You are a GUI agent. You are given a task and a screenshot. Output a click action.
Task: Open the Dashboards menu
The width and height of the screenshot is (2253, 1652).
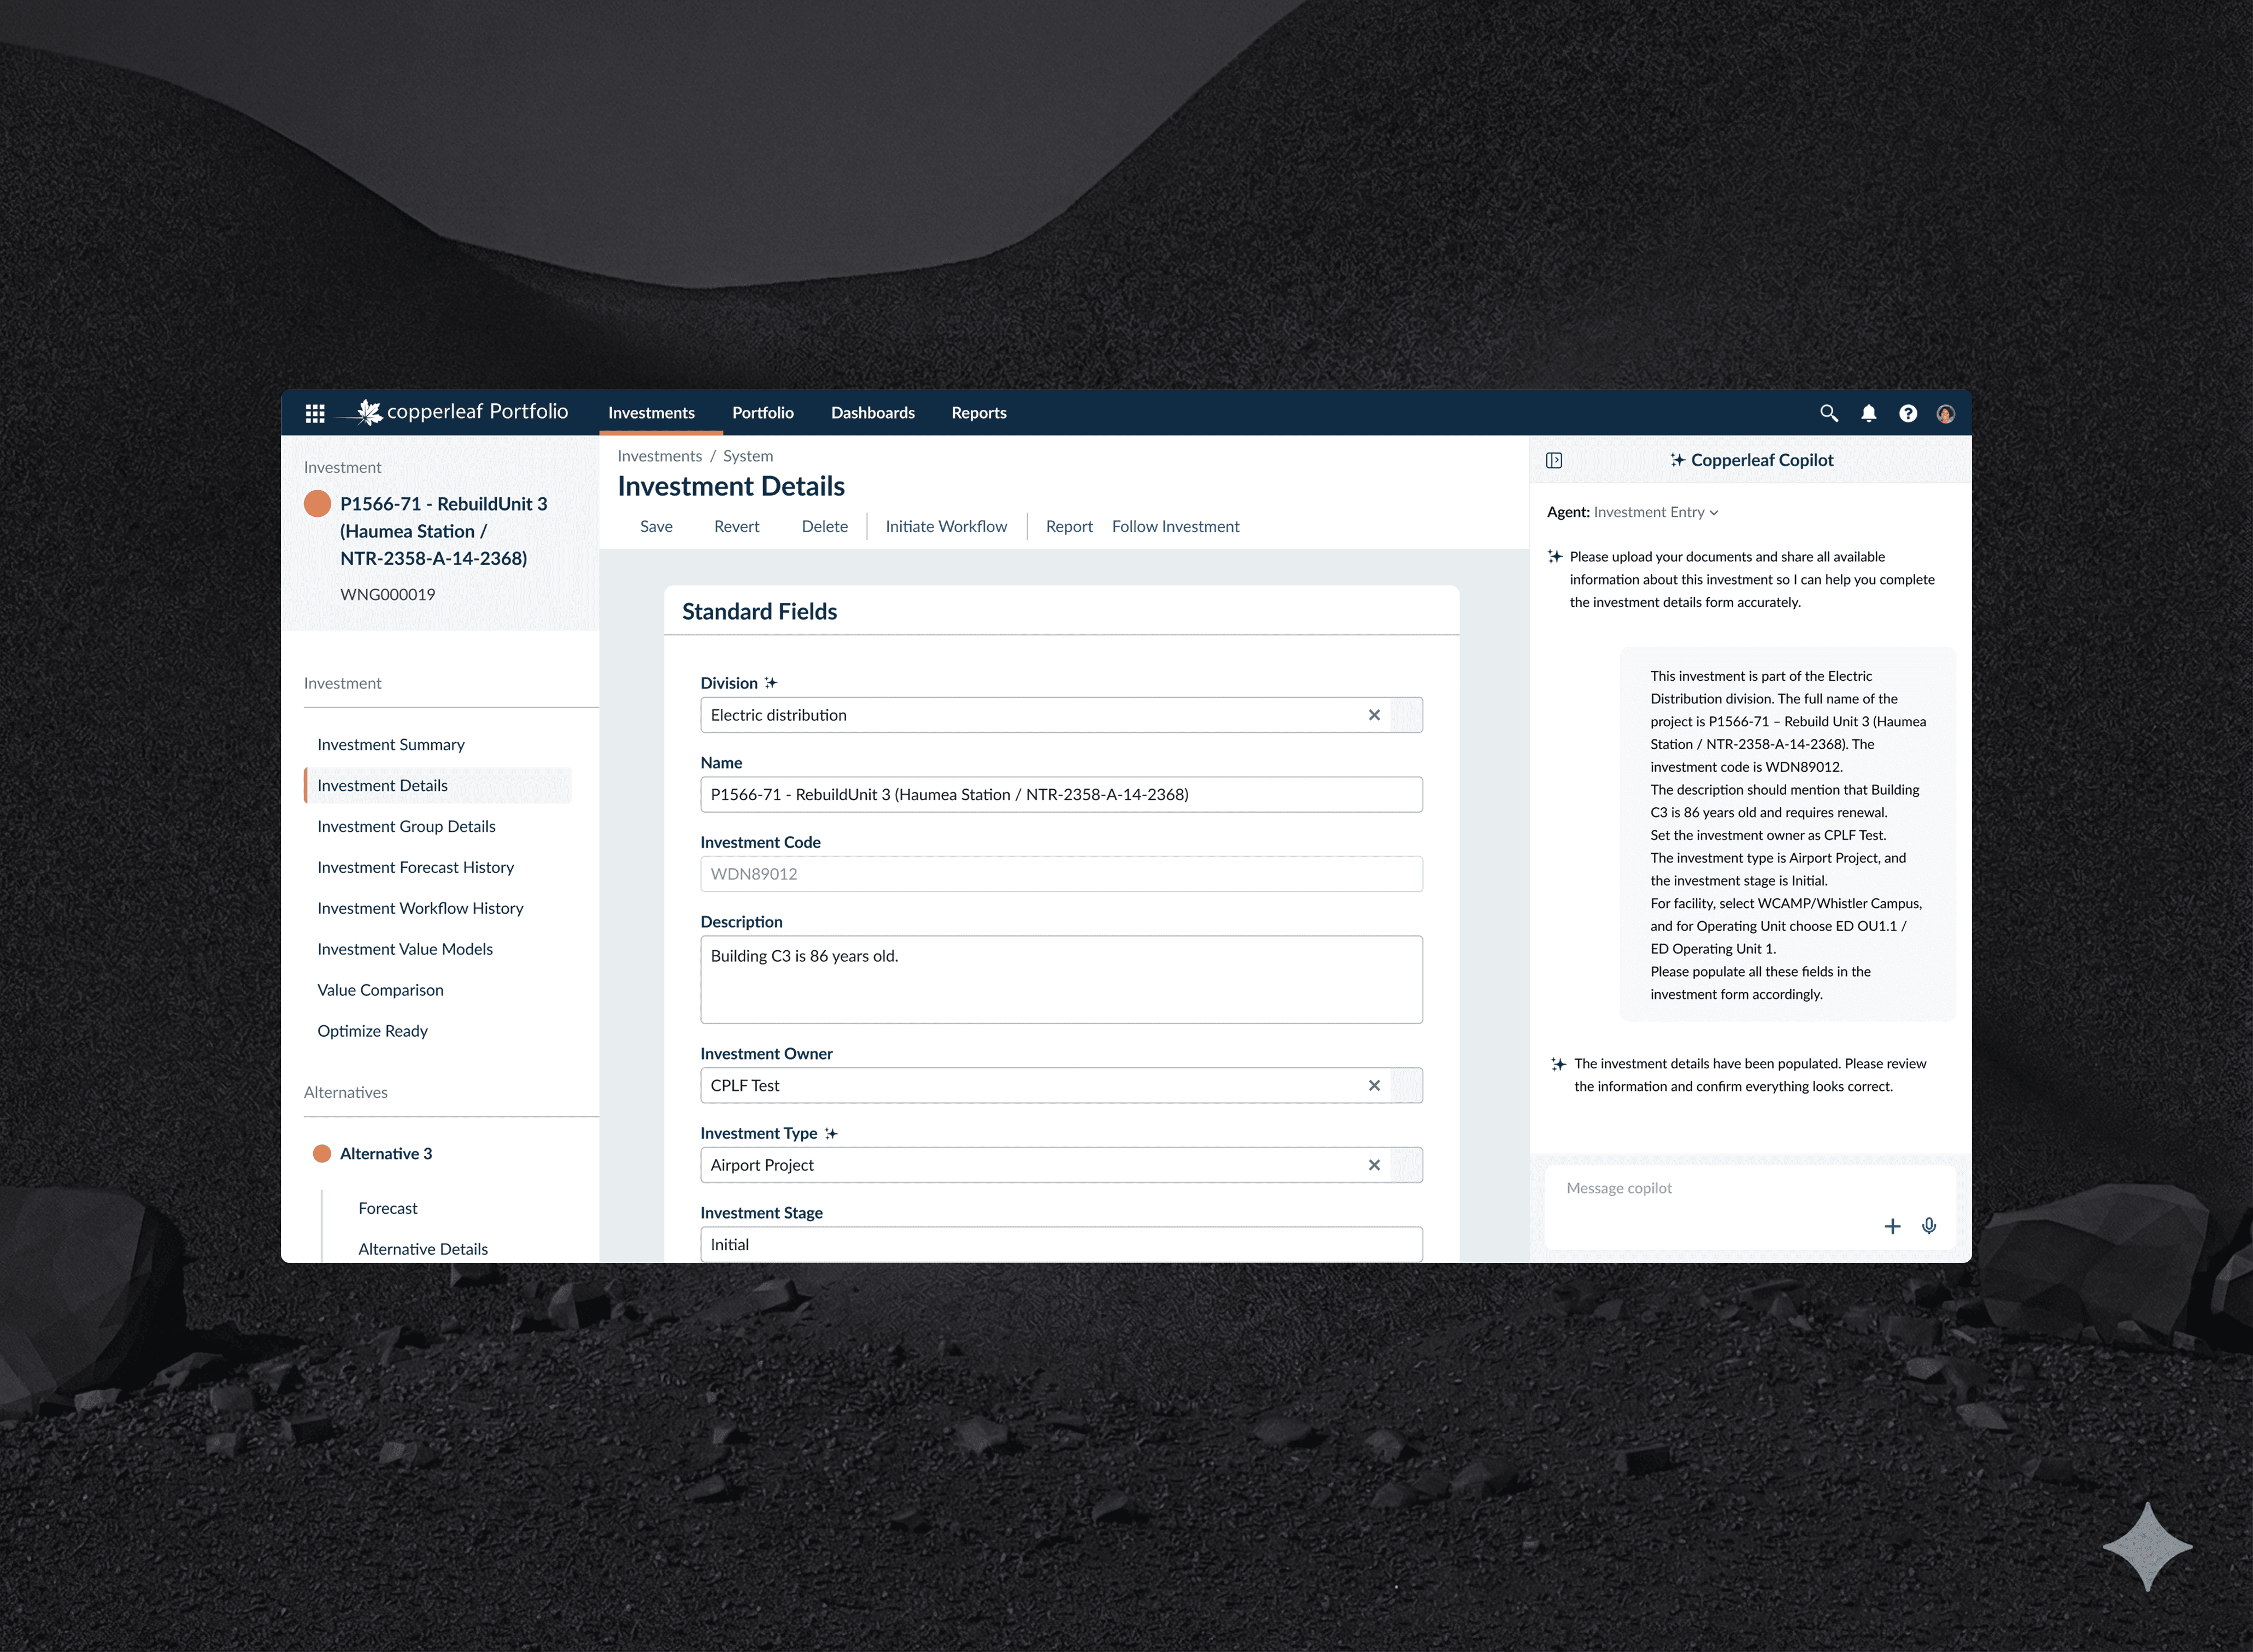tap(872, 413)
